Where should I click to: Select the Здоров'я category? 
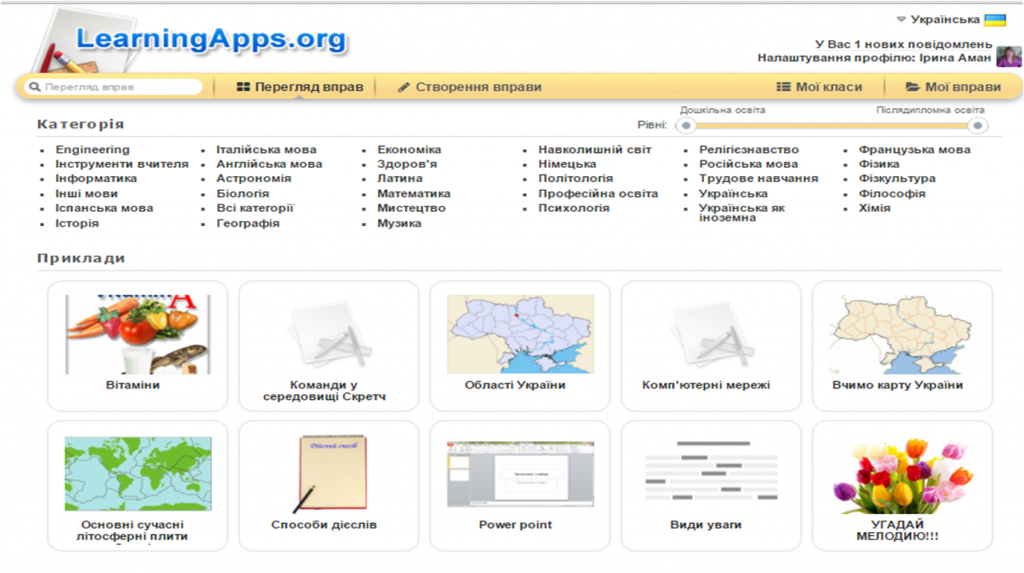[x=407, y=164]
